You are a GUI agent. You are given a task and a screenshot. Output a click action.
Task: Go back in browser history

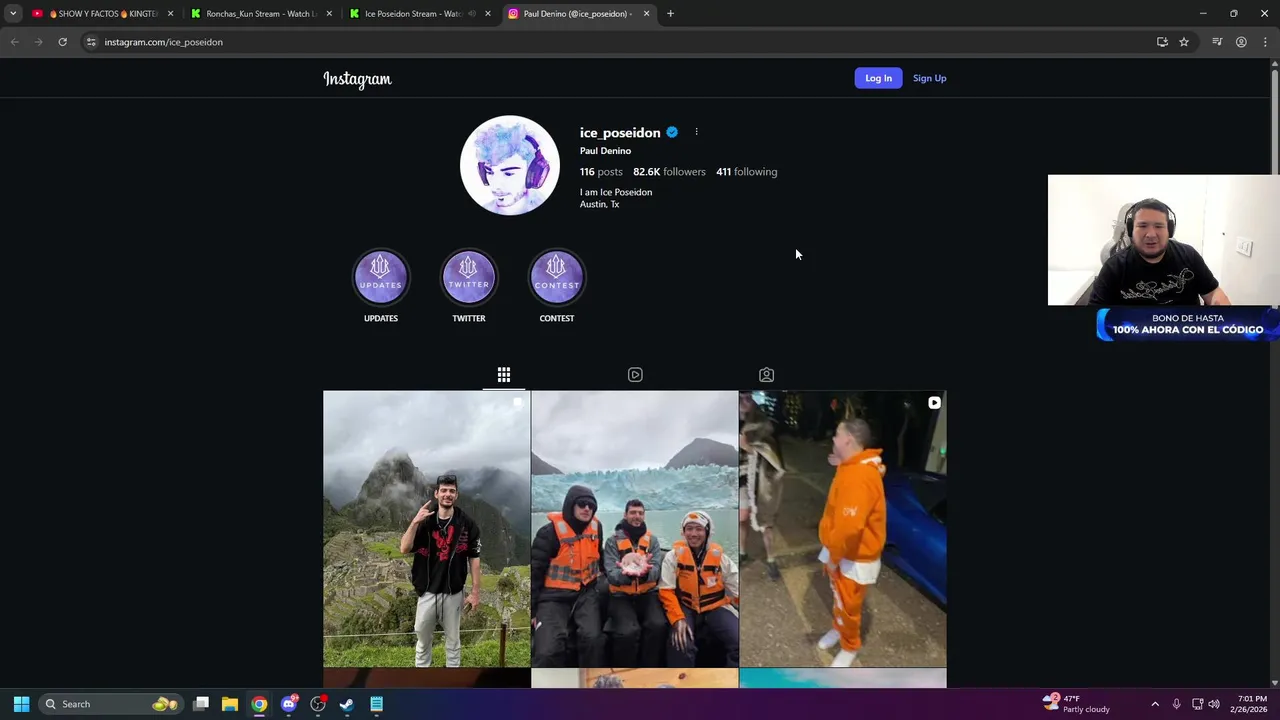point(14,42)
